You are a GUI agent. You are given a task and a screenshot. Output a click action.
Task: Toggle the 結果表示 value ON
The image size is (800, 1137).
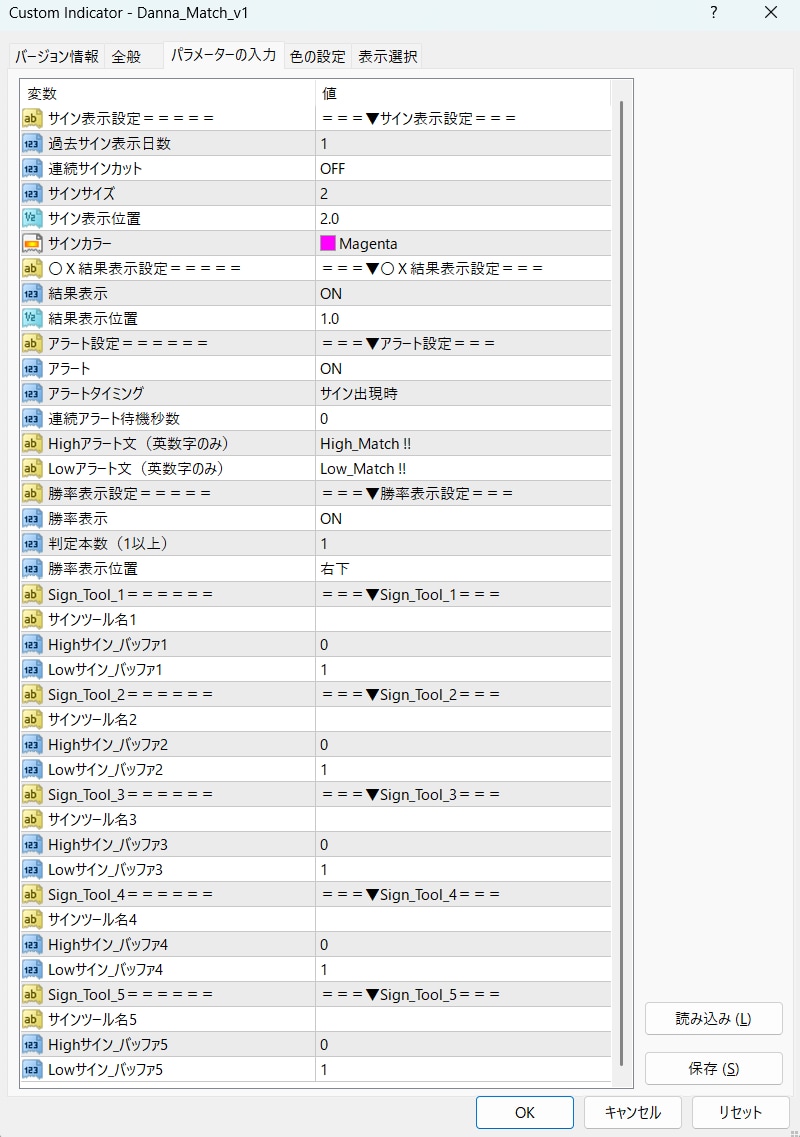pos(463,294)
